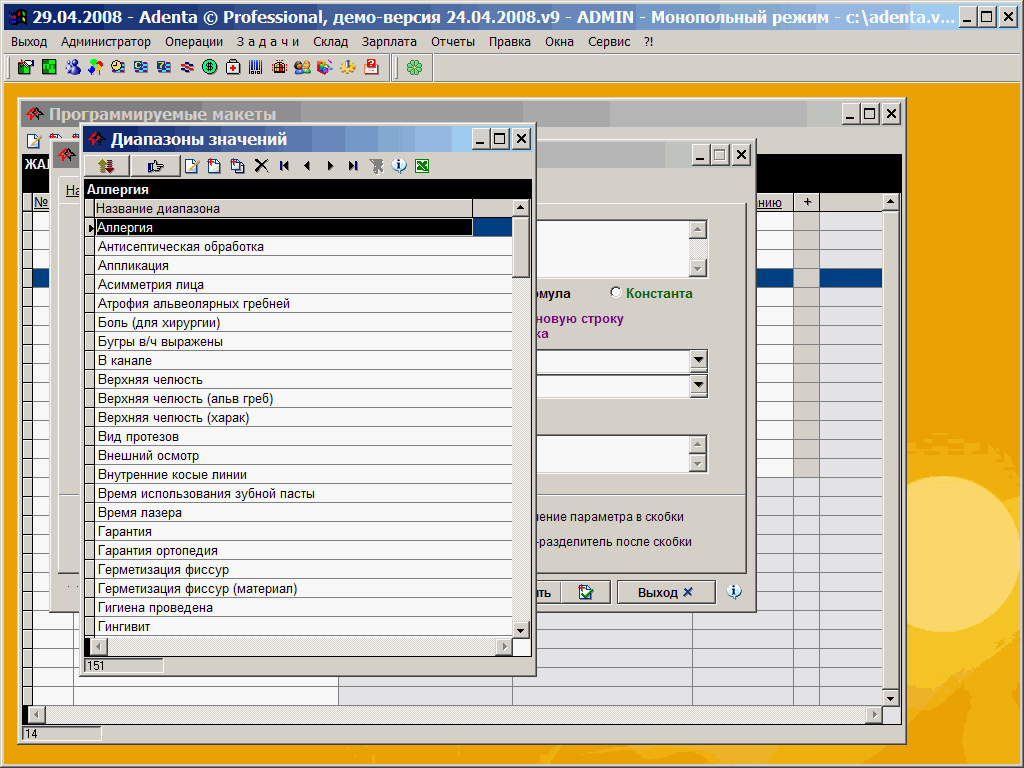This screenshot has height=768, width=1024.
Task: Select the Константа radio button
Action: tap(615, 293)
